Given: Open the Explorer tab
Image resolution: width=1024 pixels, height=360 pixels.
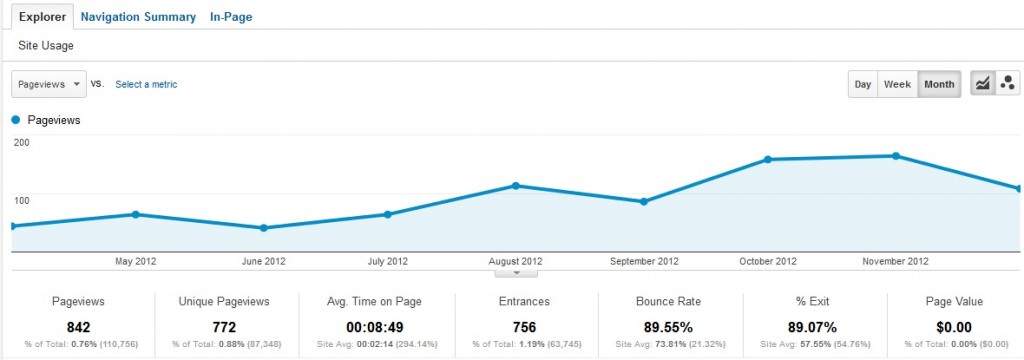Looking at the screenshot, I should (x=42, y=17).
